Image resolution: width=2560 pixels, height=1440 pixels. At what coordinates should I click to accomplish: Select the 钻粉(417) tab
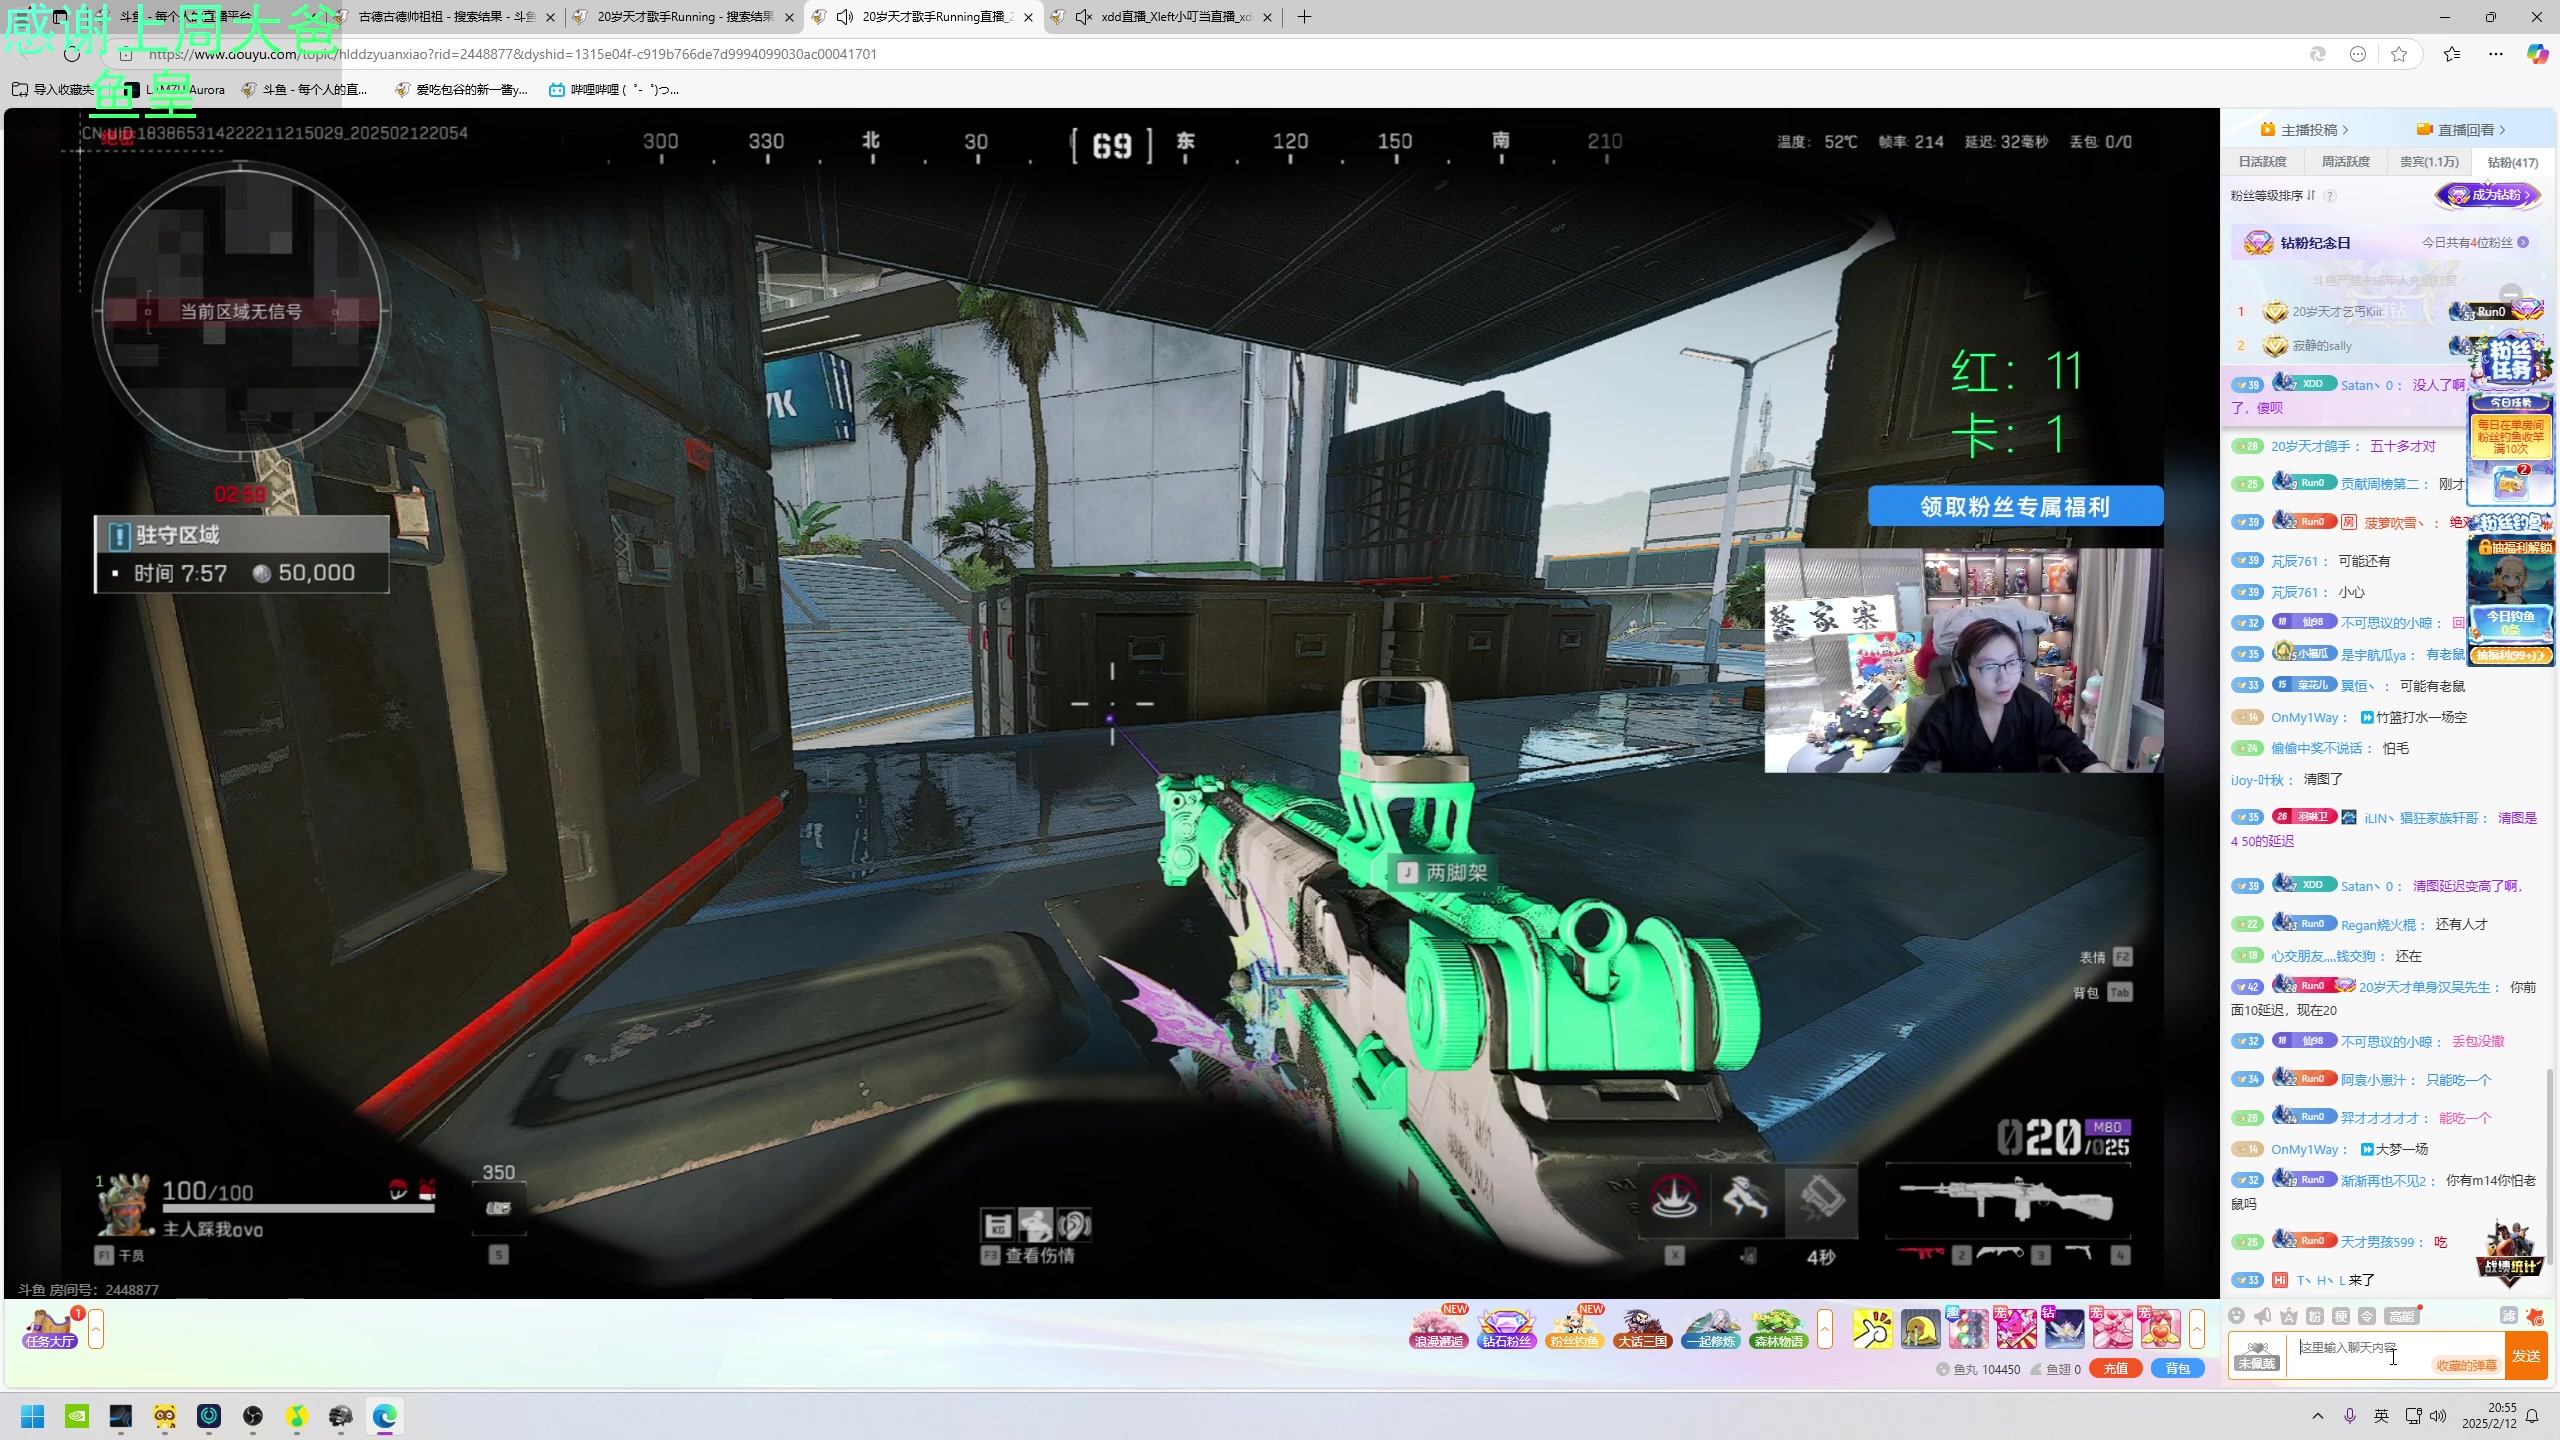[2512, 162]
